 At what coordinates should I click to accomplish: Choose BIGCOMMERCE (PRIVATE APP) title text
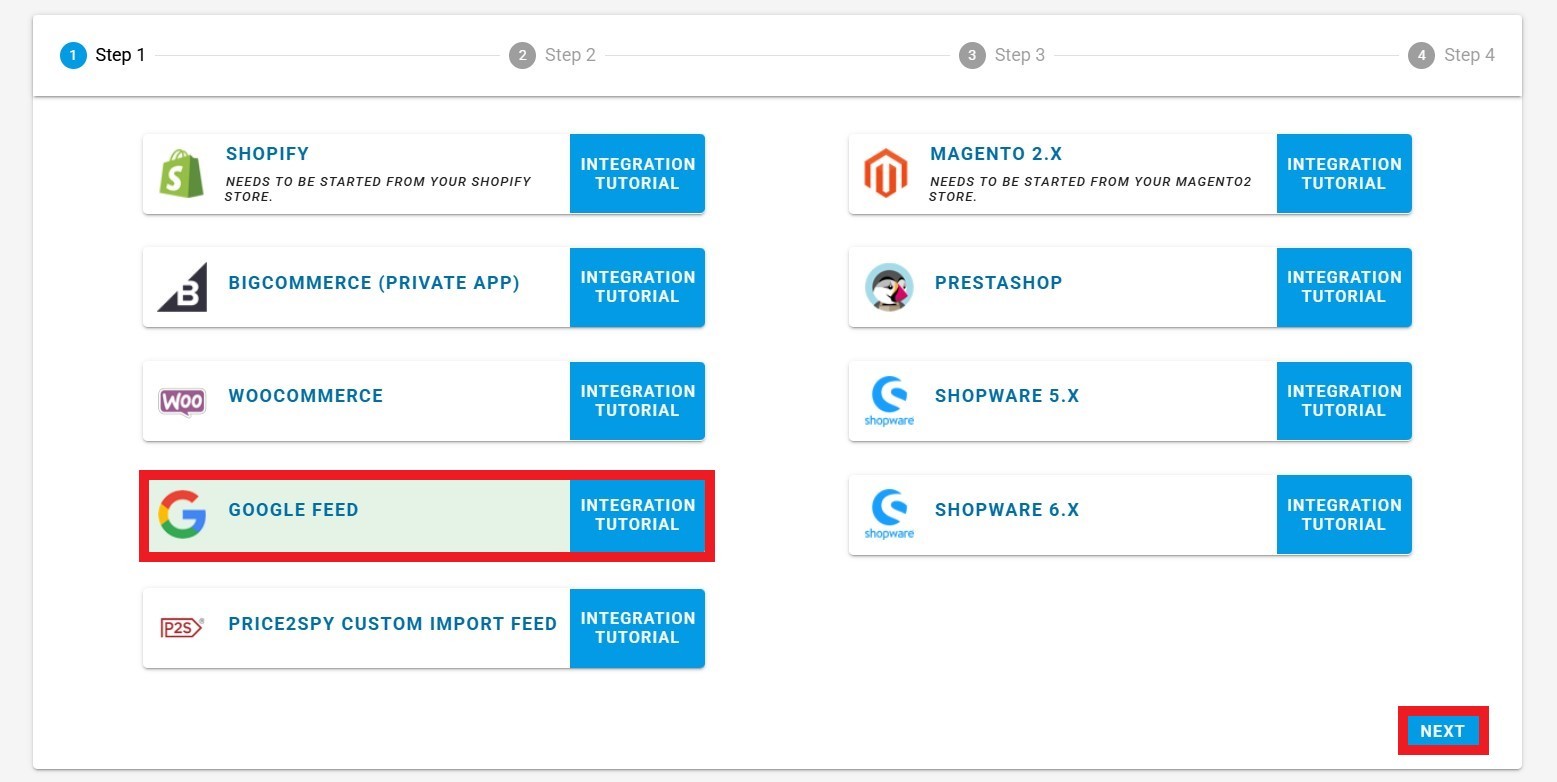(x=374, y=283)
